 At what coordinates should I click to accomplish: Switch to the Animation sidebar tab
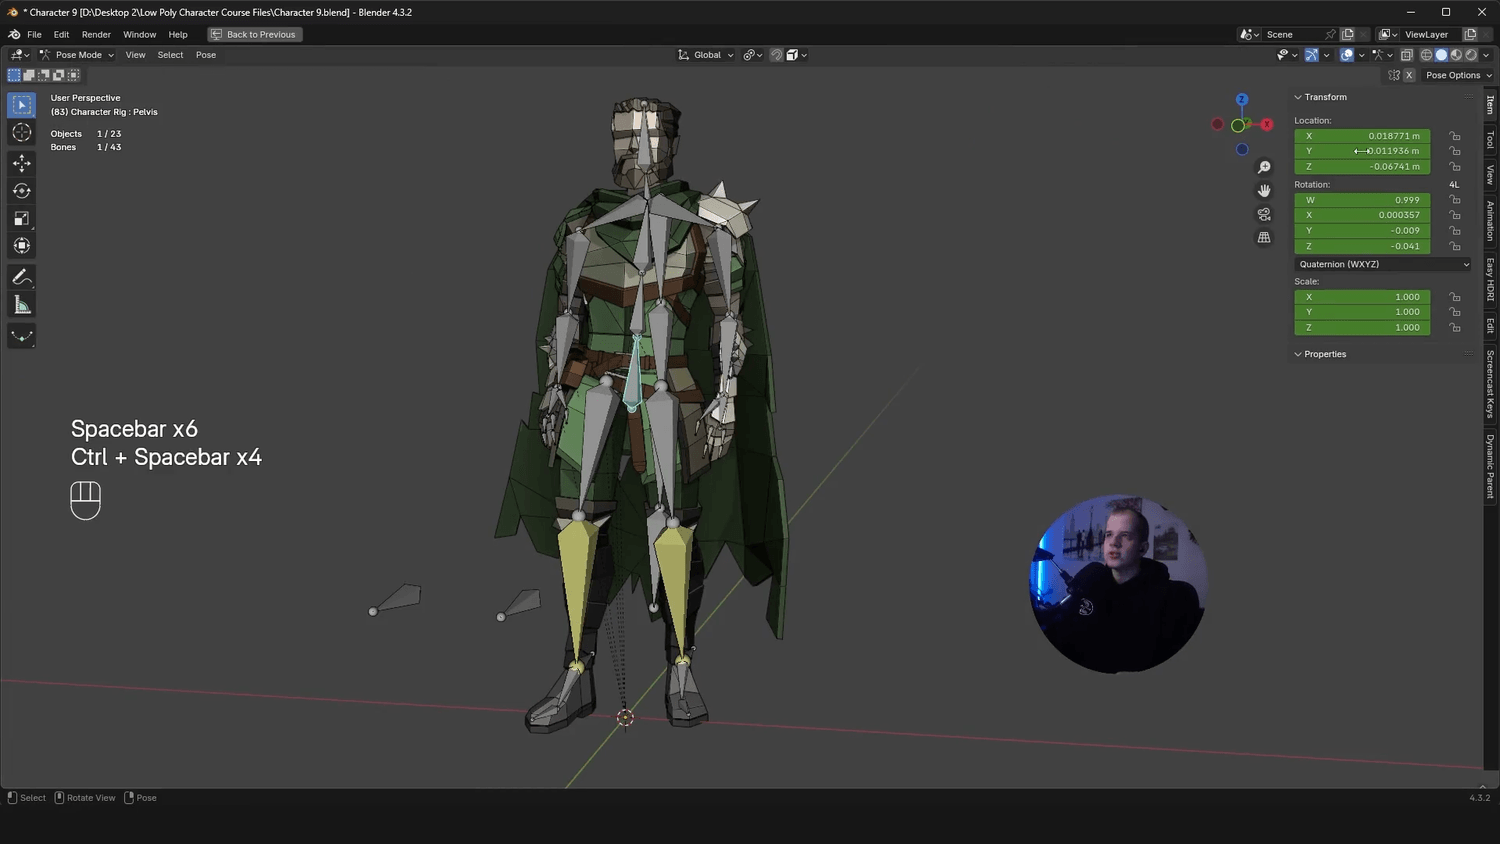tap(1490, 221)
